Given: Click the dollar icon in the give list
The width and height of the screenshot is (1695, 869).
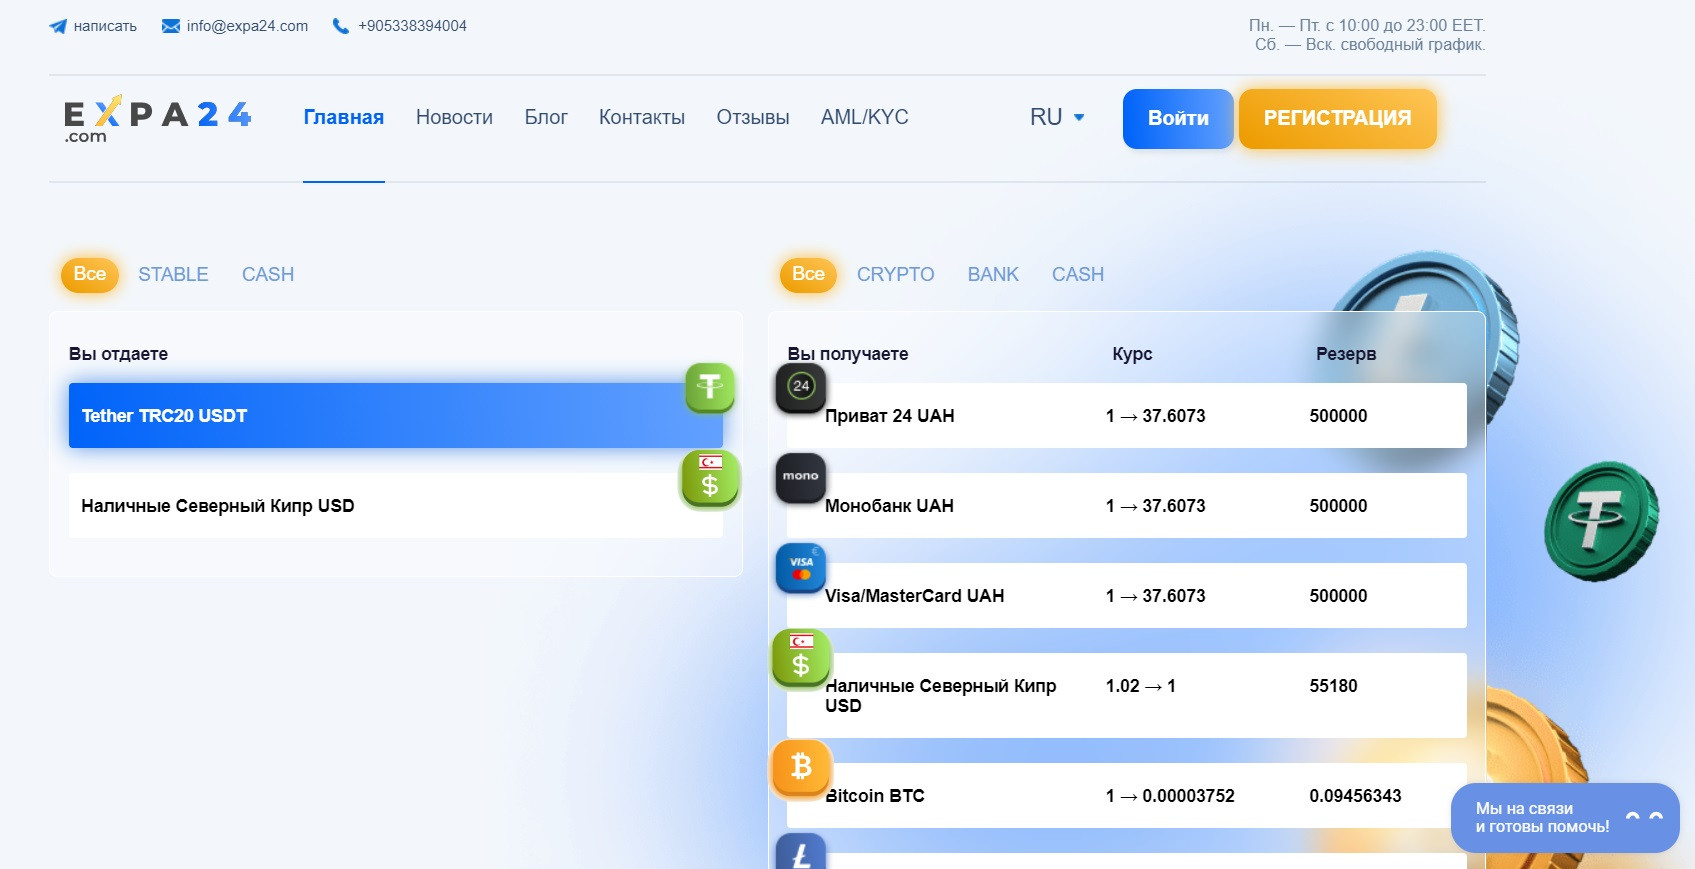Looking at the screenshot, I should (x=710, y=478).
